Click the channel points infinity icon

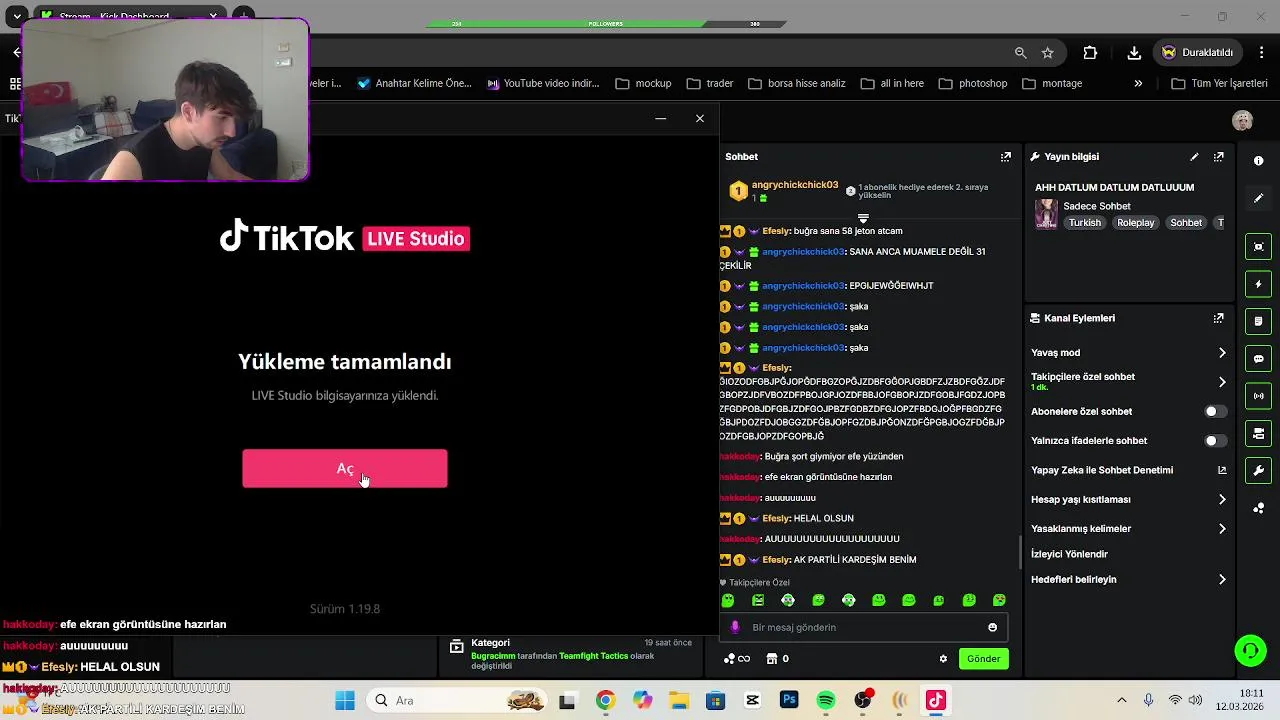tap(736, 659)
